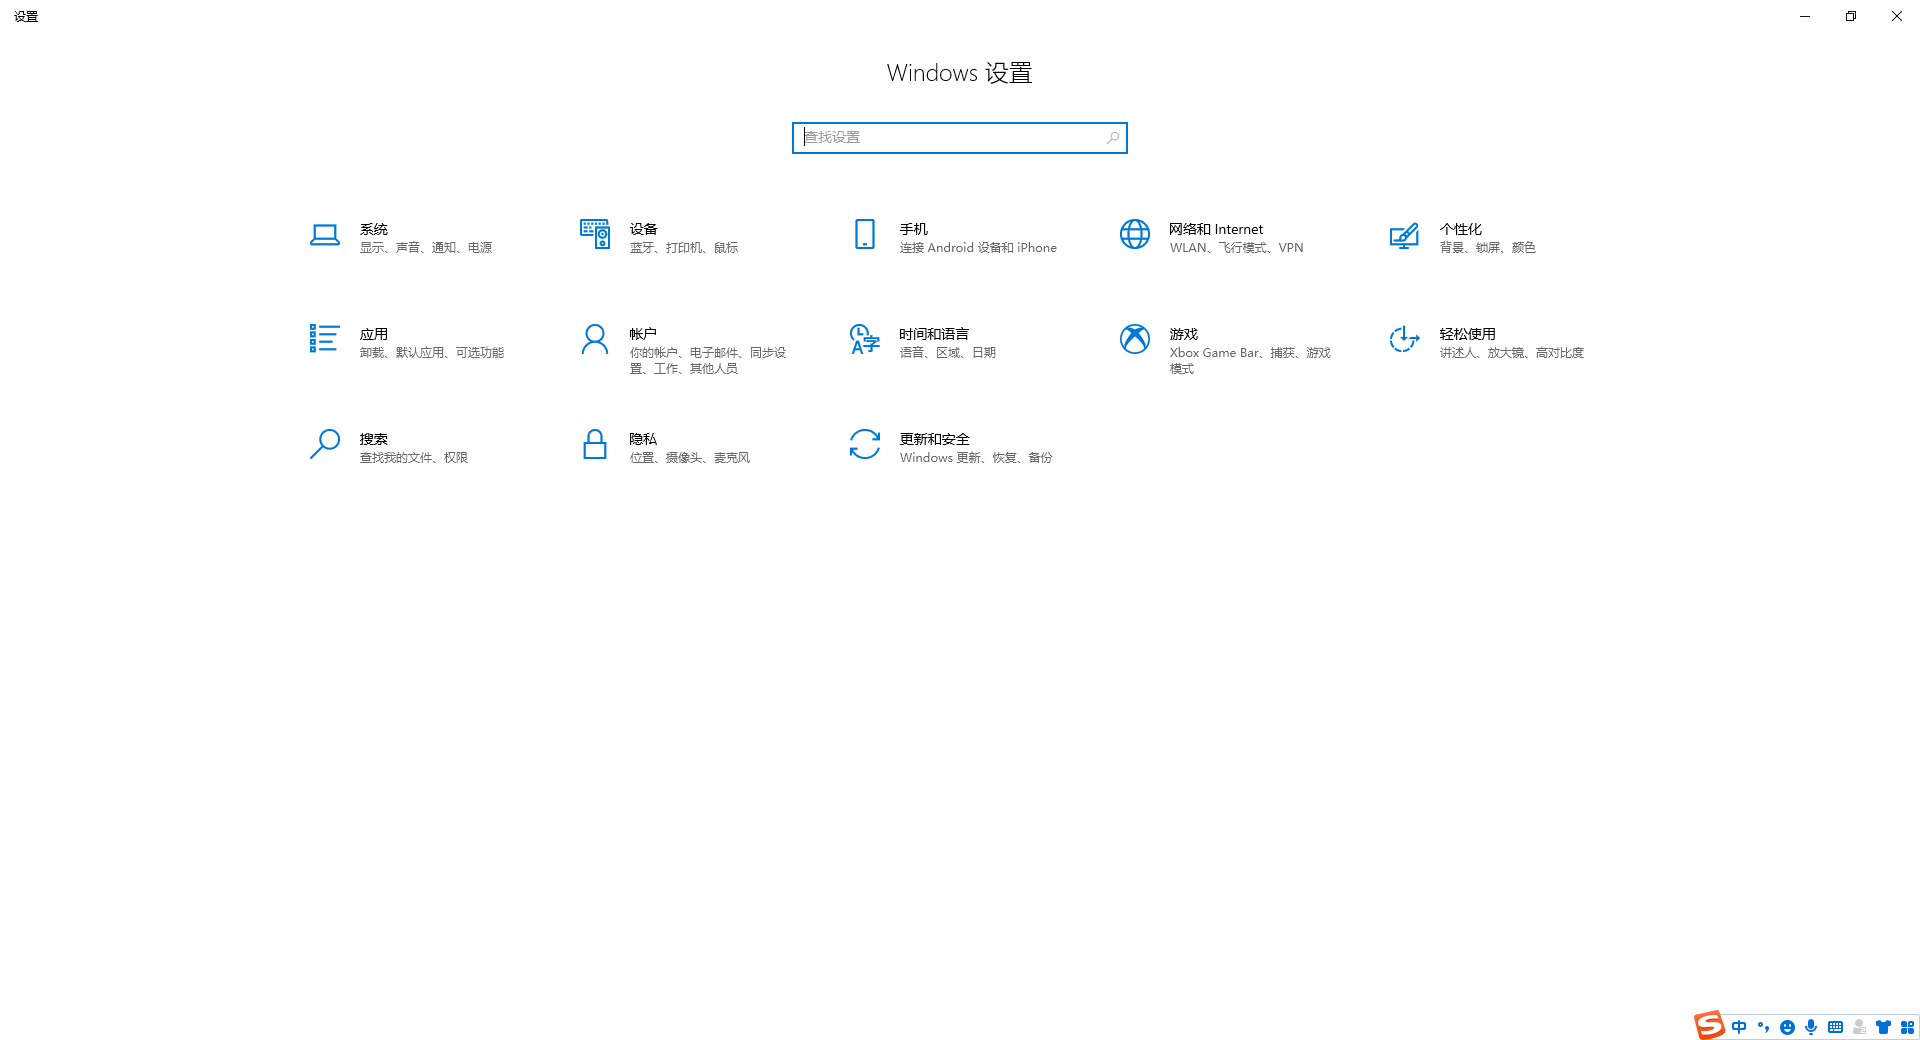Open the IME toolbox four-squares icon
1920x1040 pixels.
click(x=1907, y=1027)
